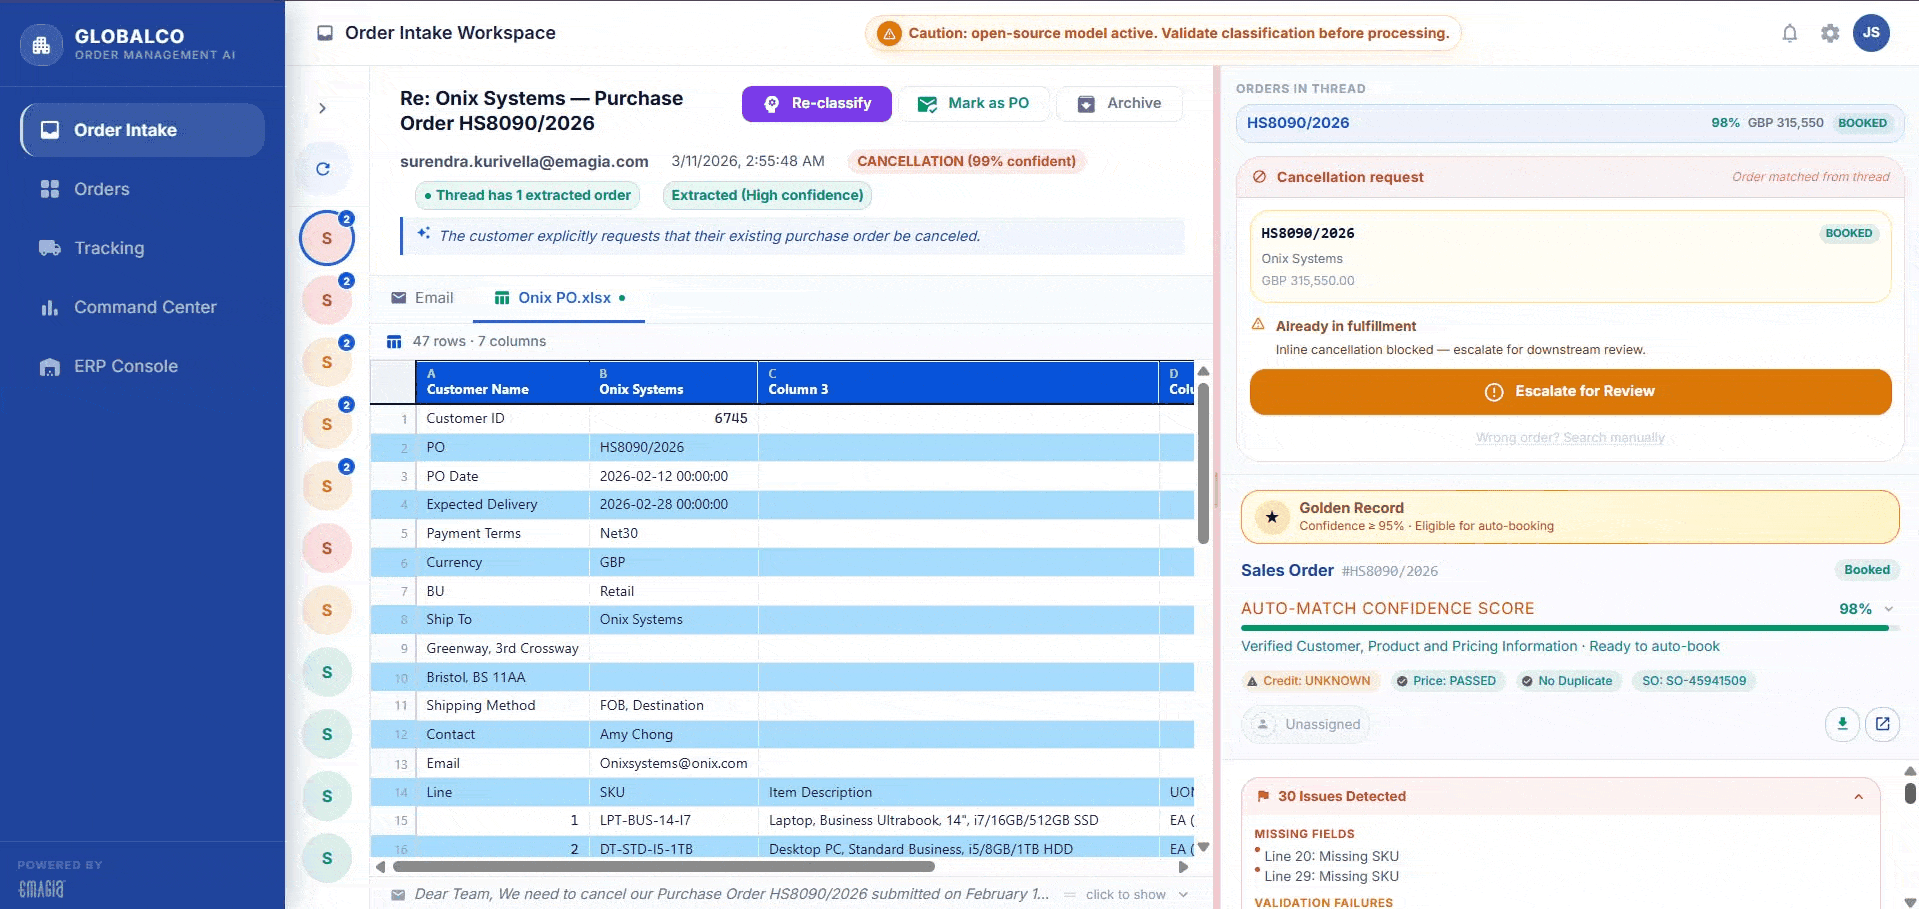This screenshot has width=1919, height=909.
Task: Open the Command Center from sidebar
Action: tap(144, 307)
